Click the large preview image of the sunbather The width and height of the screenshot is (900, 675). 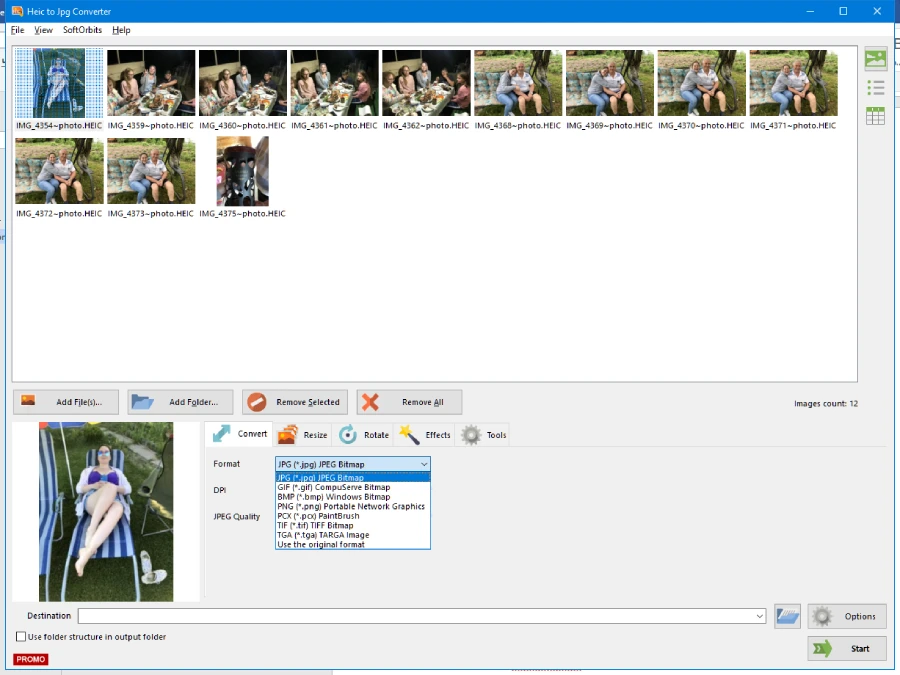coord(106,512)
